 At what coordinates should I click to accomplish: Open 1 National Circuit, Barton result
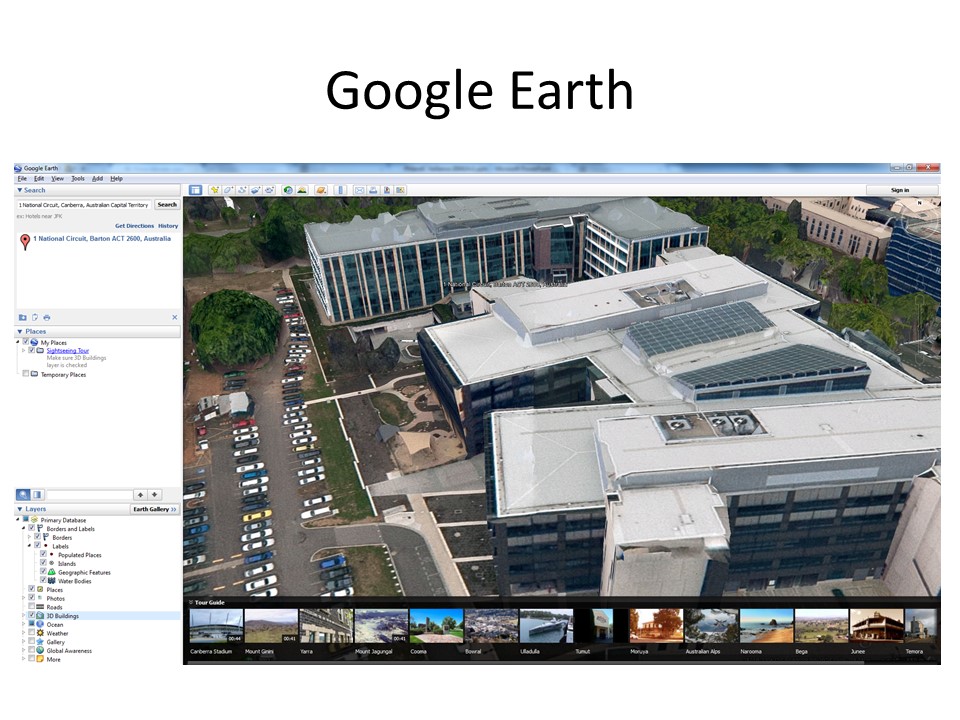click(x=102, y=239)
